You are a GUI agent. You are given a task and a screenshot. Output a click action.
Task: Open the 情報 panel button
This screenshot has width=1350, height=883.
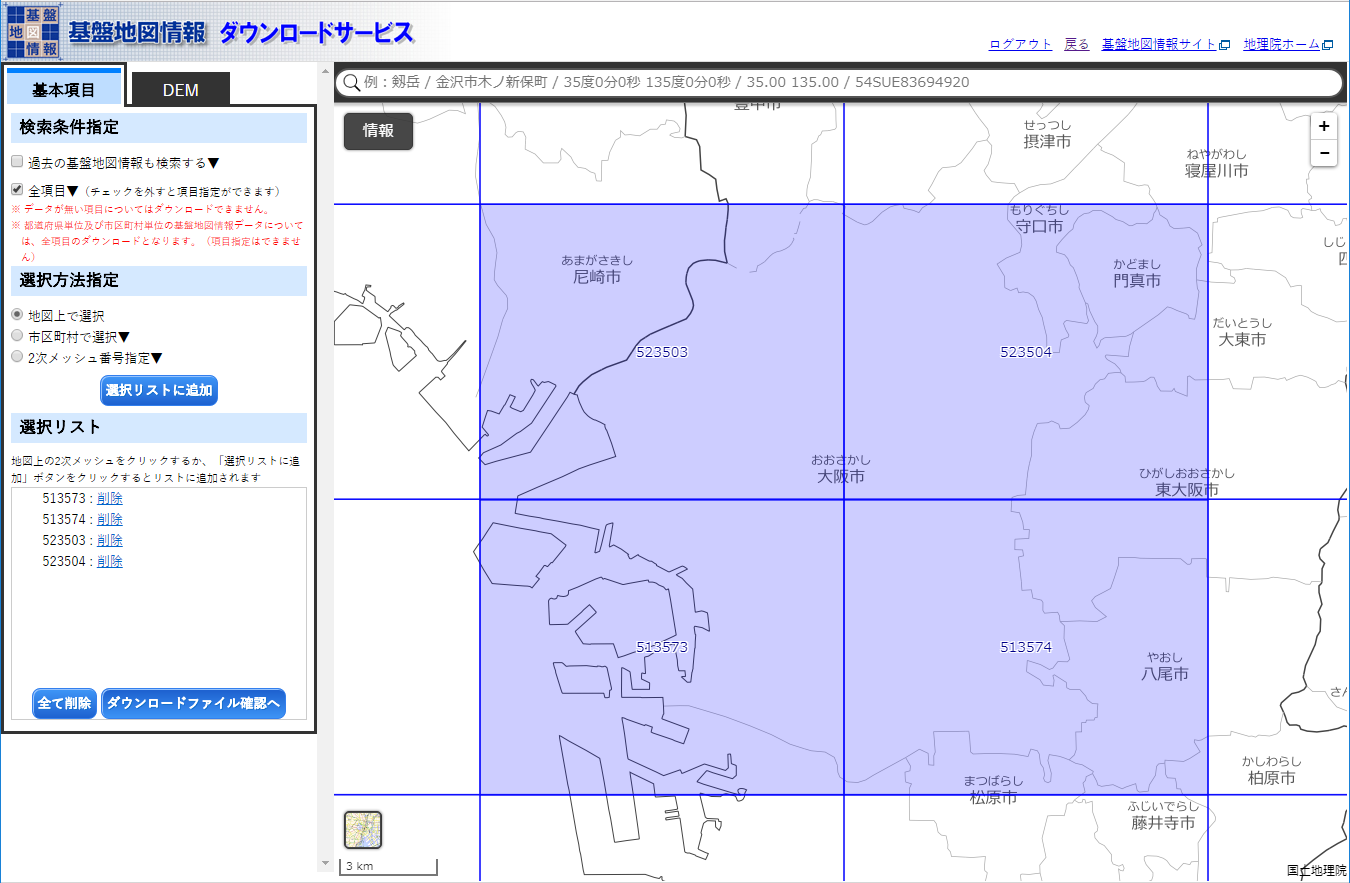click(x=378, y=131)
